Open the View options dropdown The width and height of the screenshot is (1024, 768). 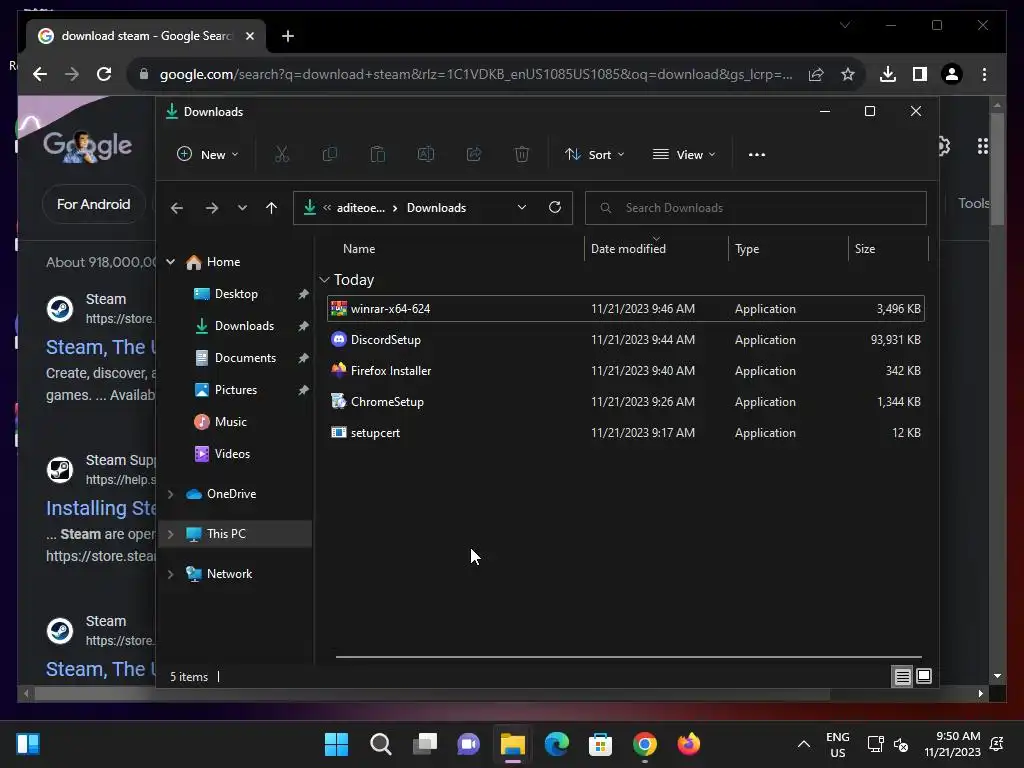[684, 155]
